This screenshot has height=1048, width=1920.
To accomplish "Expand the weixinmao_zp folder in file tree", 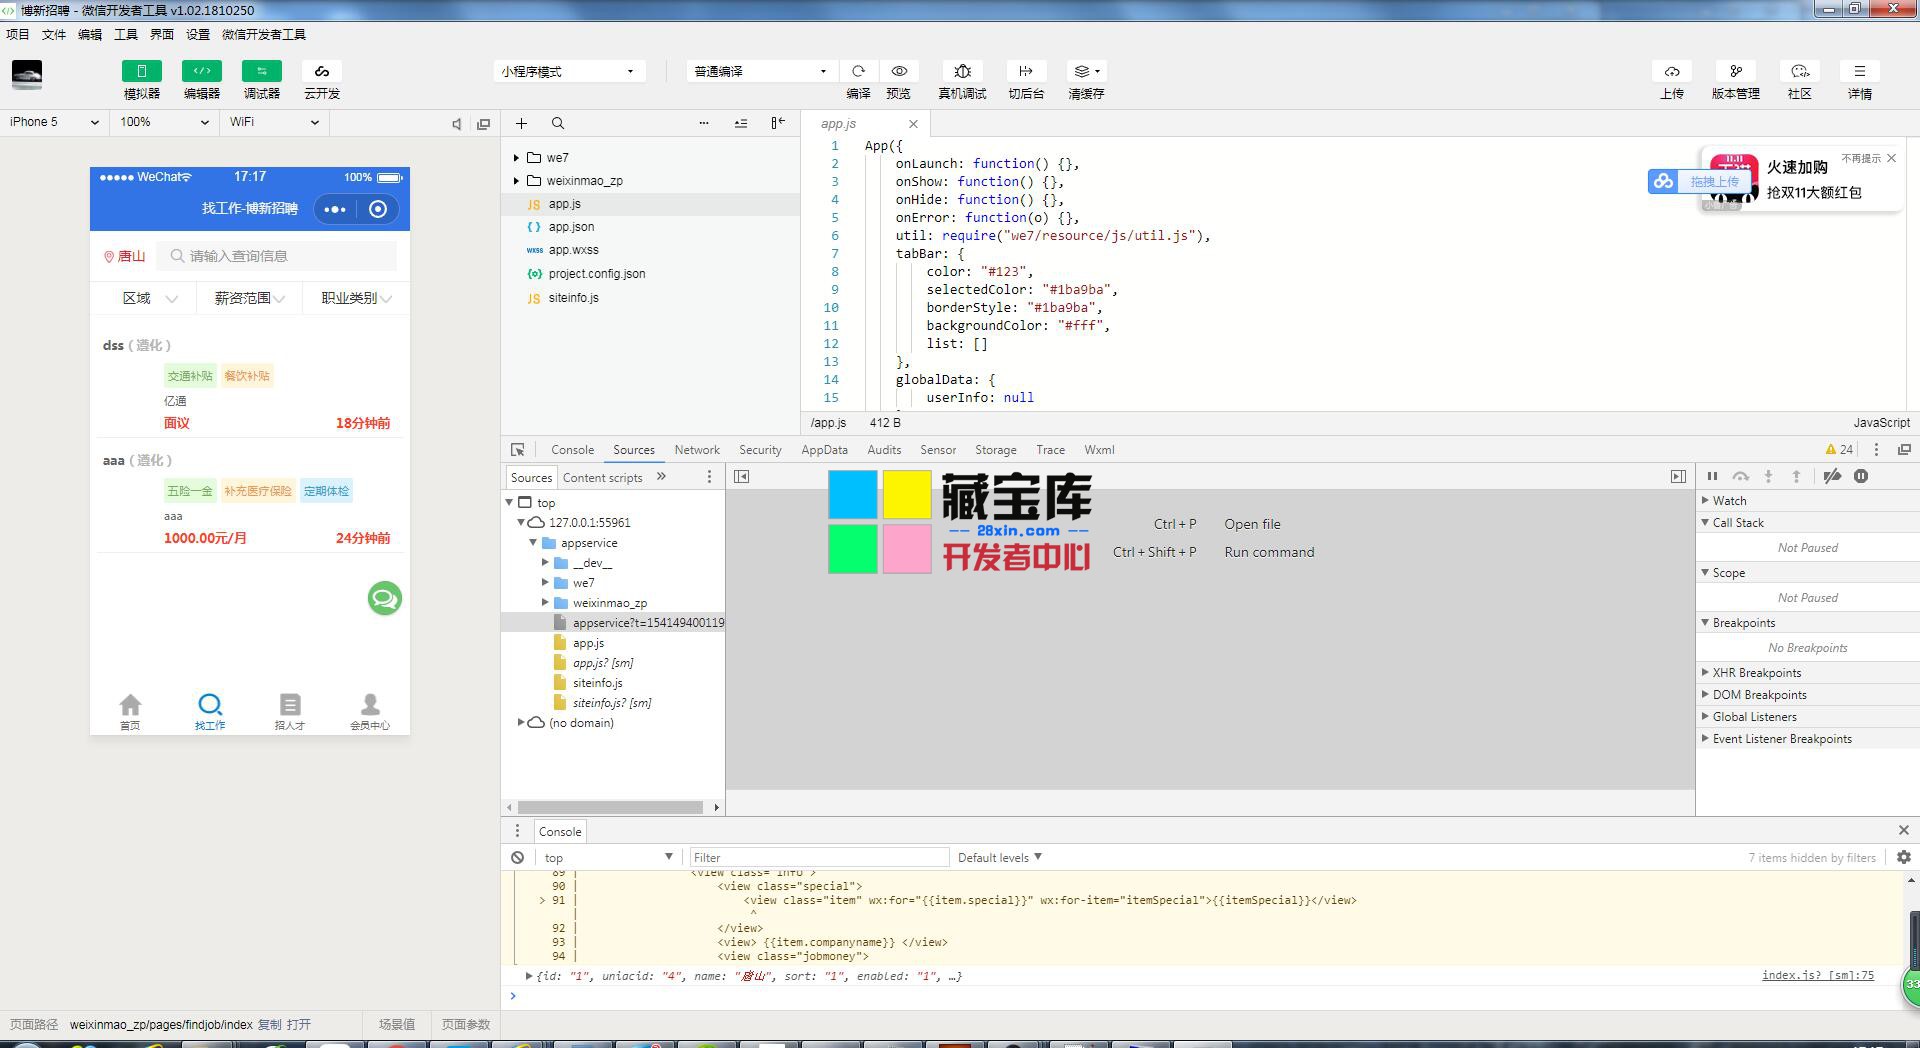I will [516, 181].
